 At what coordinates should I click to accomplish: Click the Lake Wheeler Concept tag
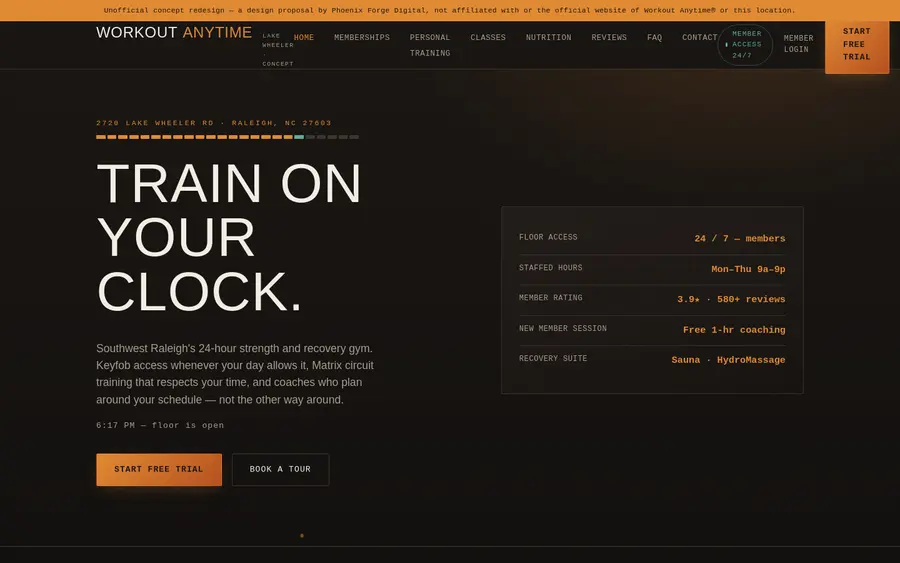click(278, 49)
